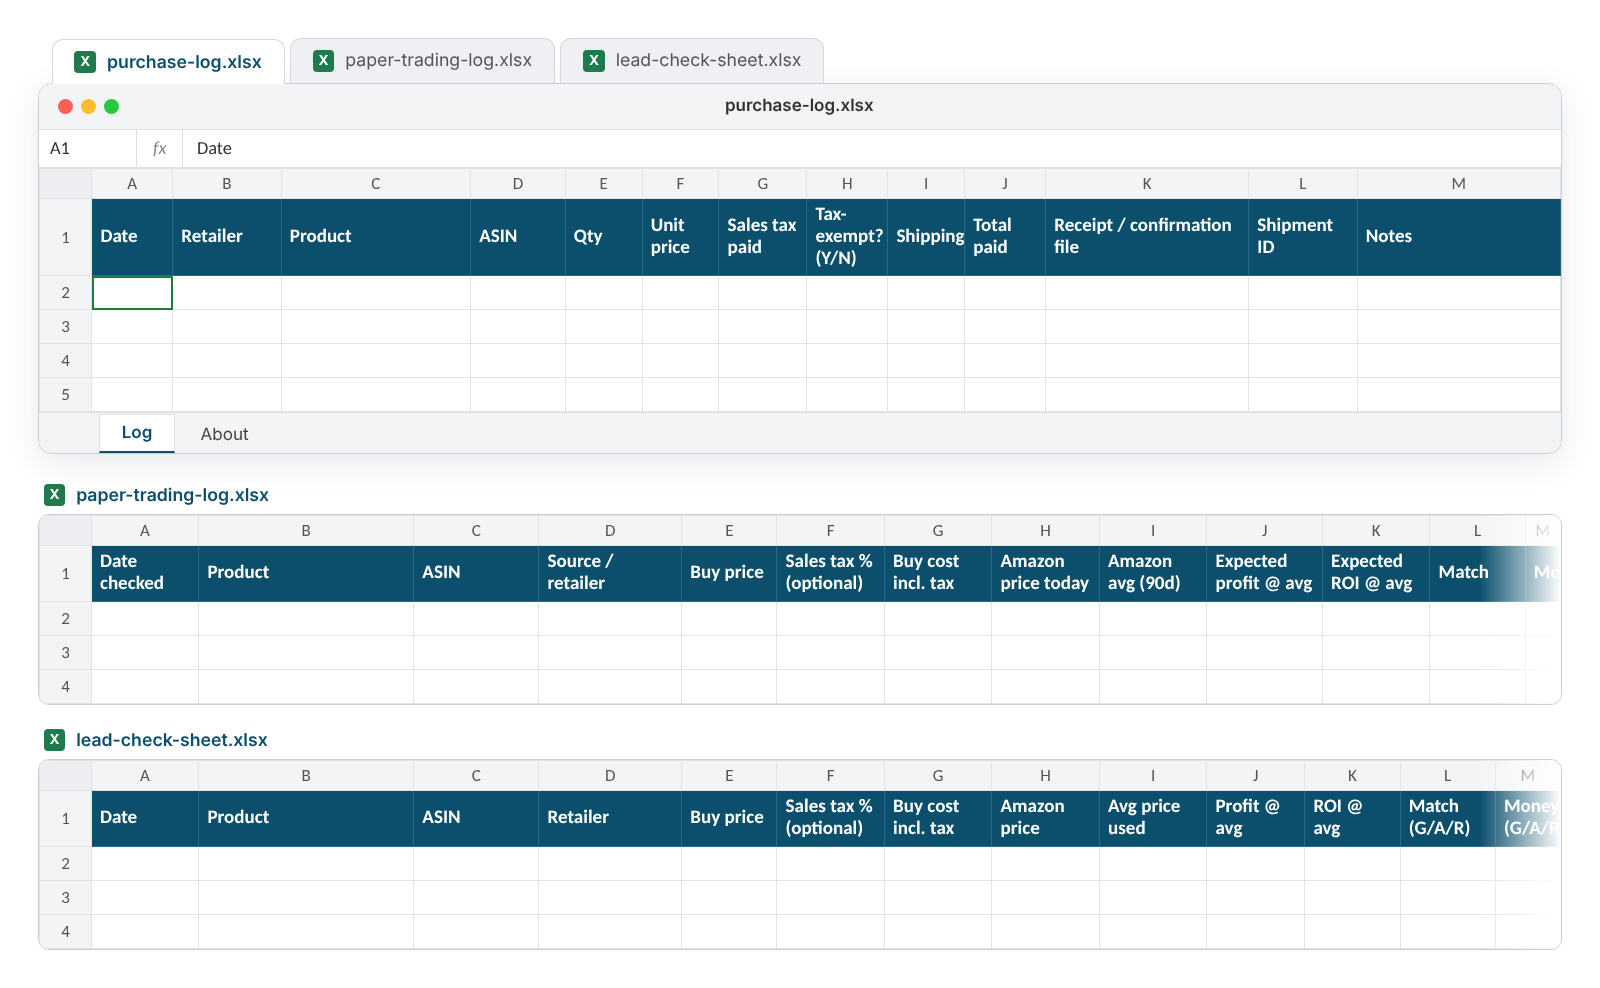Select 'Date checked' header in paper-trading-log
The height and width of the screenshot is (988, 1600).
tap(145, 573)
